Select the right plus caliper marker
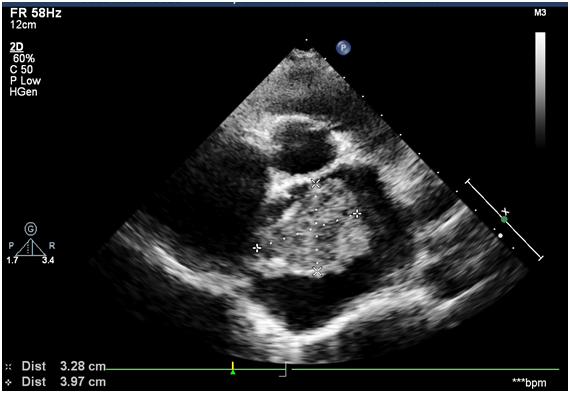570x393 pixels. click(357, 213)
